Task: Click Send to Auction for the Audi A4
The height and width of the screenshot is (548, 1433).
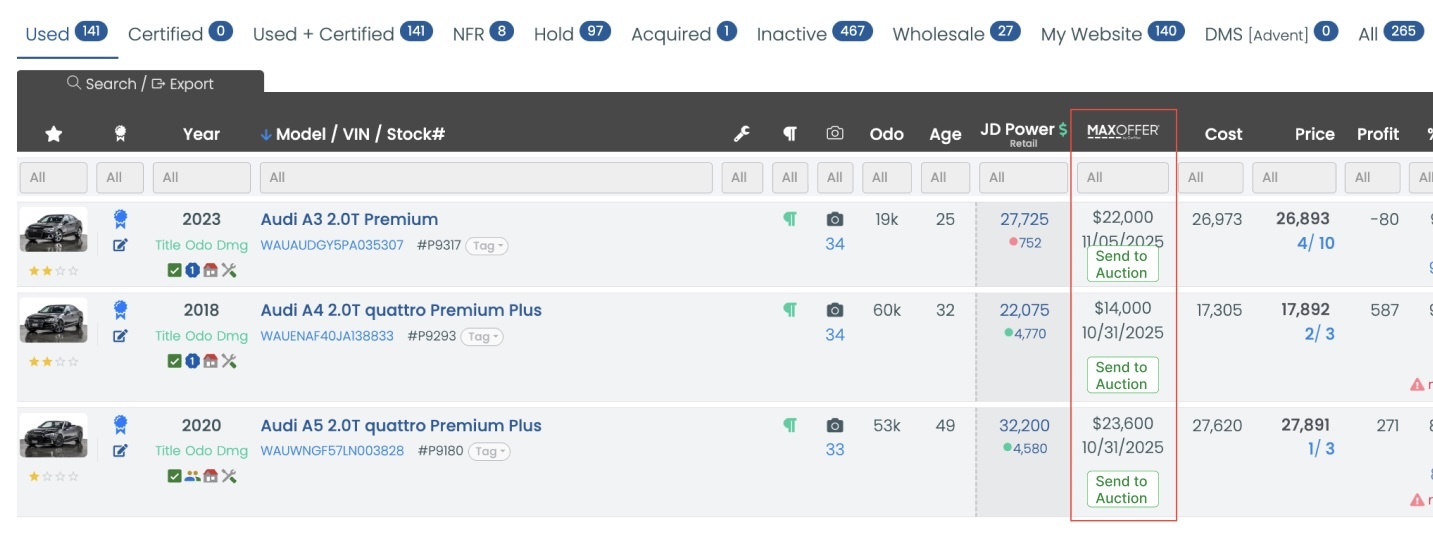Action: coord(1121,375)
